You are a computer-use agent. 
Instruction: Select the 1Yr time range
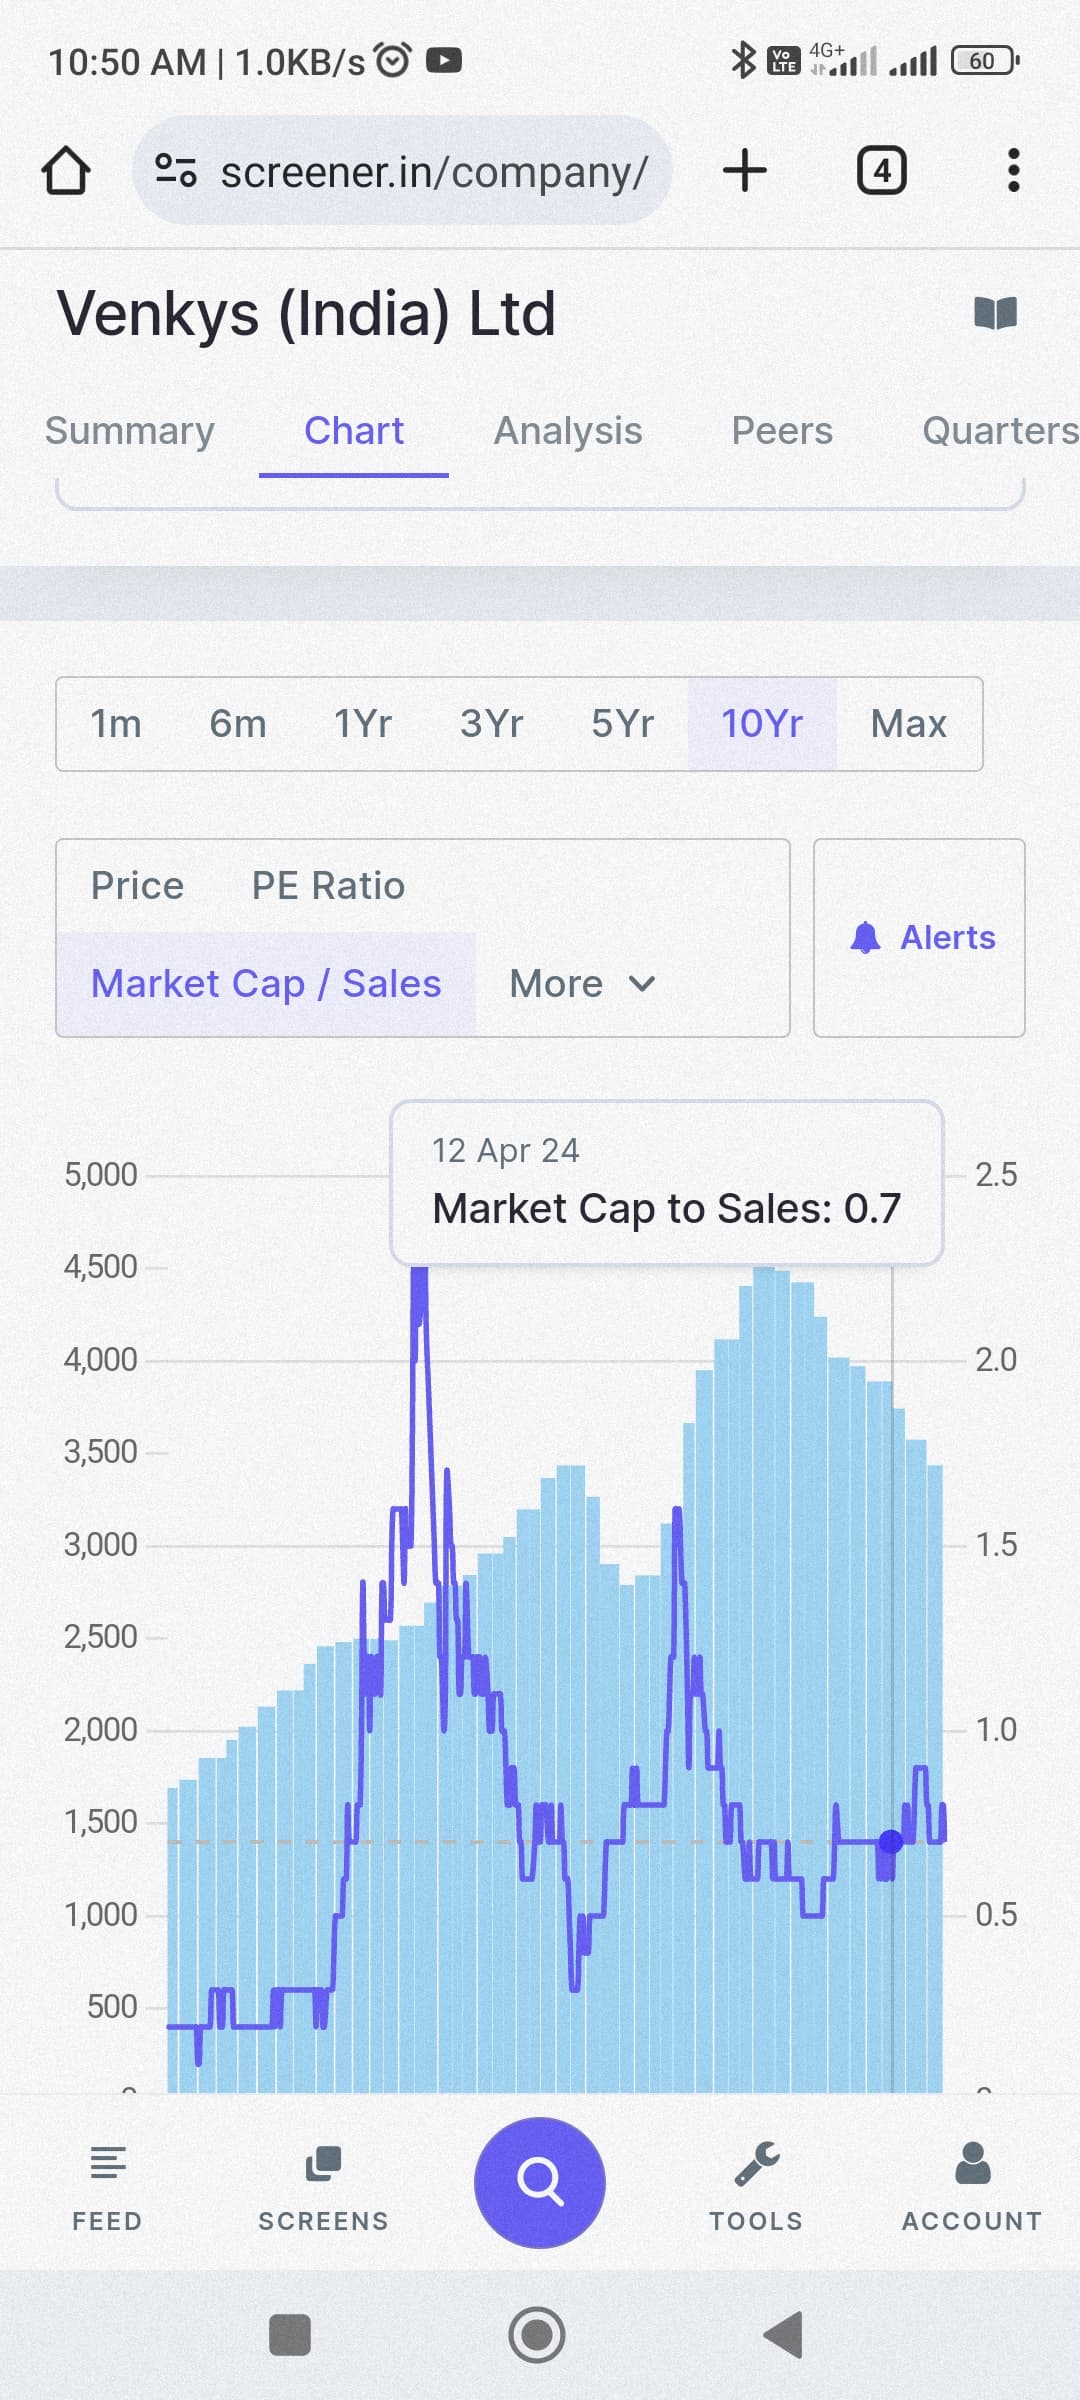[362, 724]
